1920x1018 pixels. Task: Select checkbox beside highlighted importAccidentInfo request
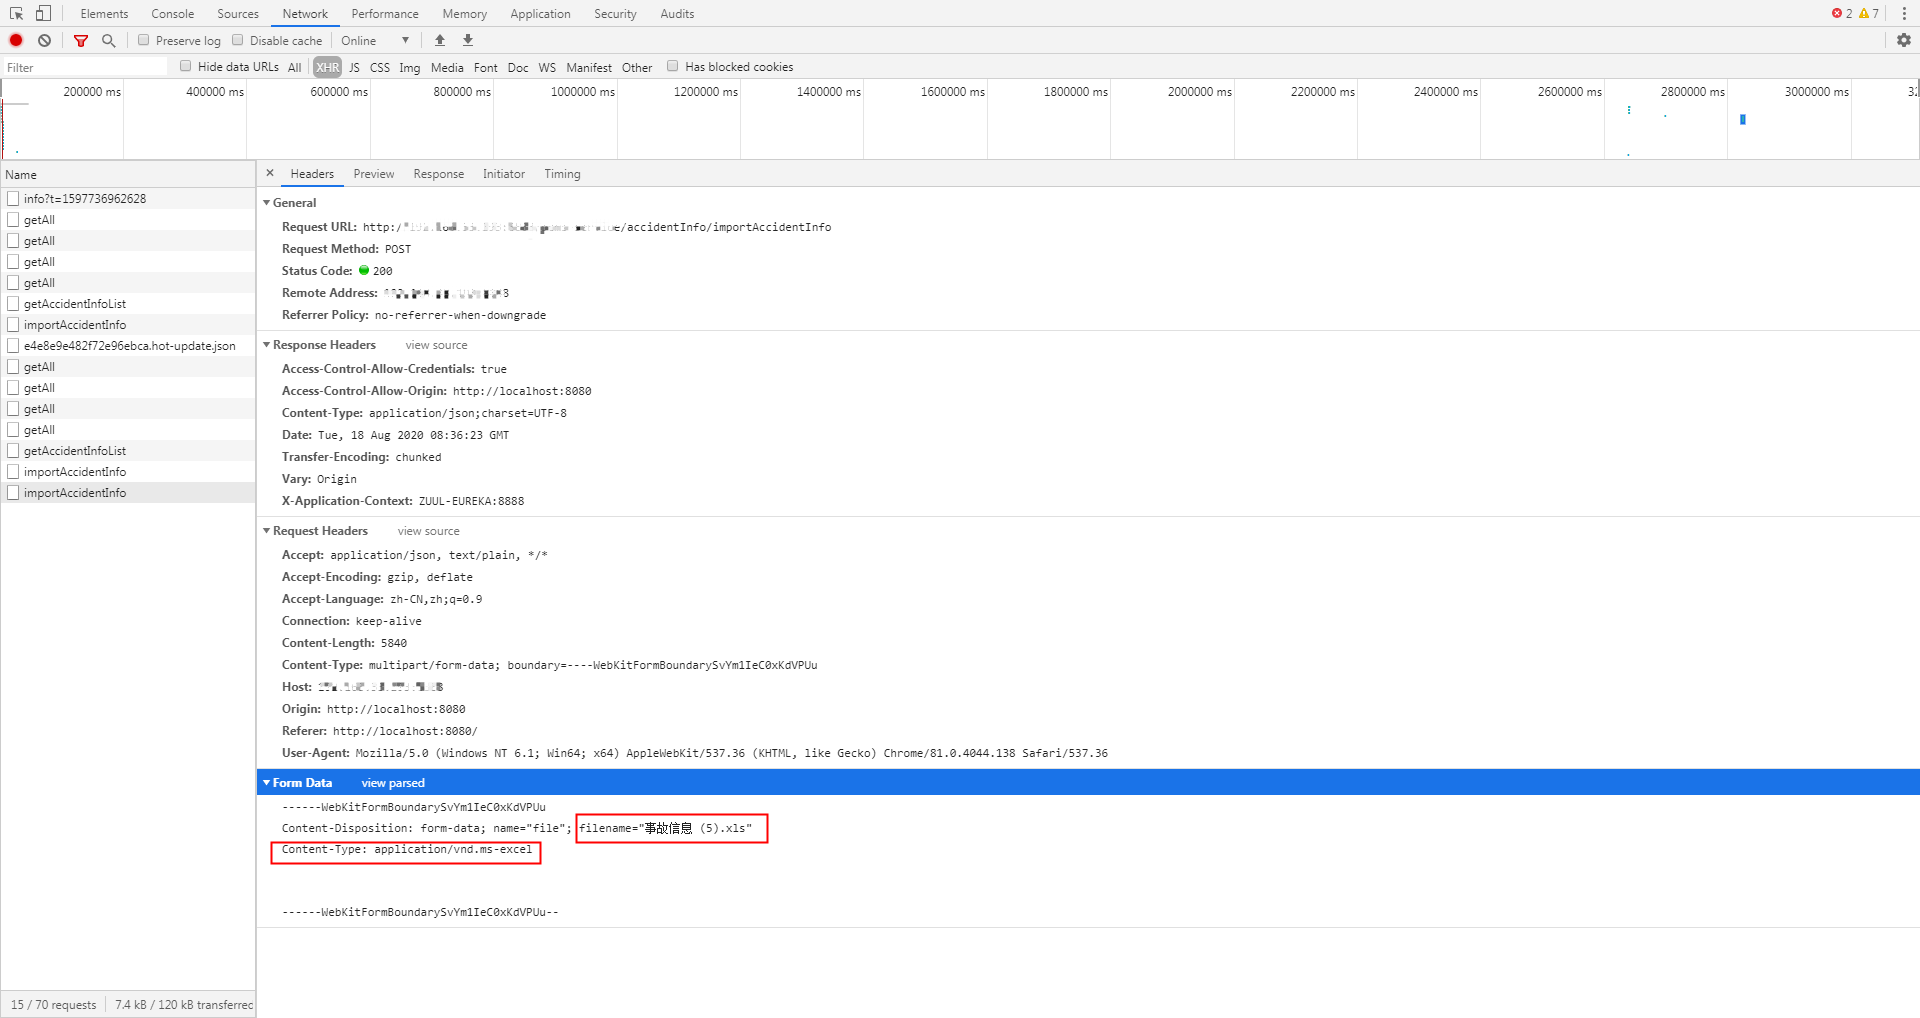coord(13,492)
